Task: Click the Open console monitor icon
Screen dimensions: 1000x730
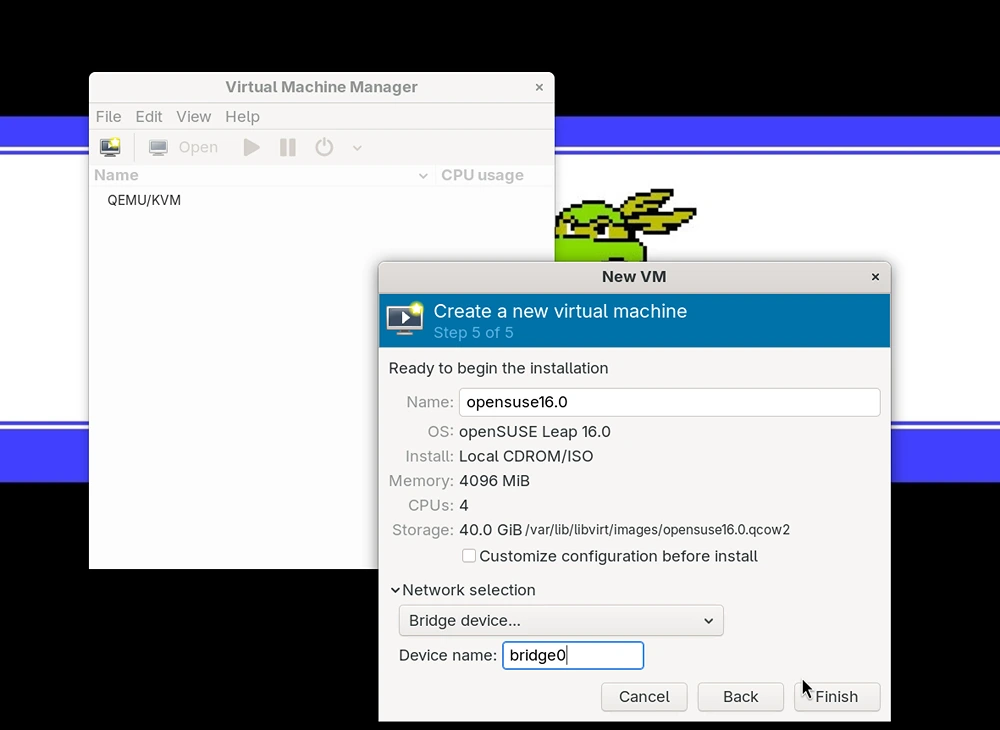Action: (x=158, y=147)
